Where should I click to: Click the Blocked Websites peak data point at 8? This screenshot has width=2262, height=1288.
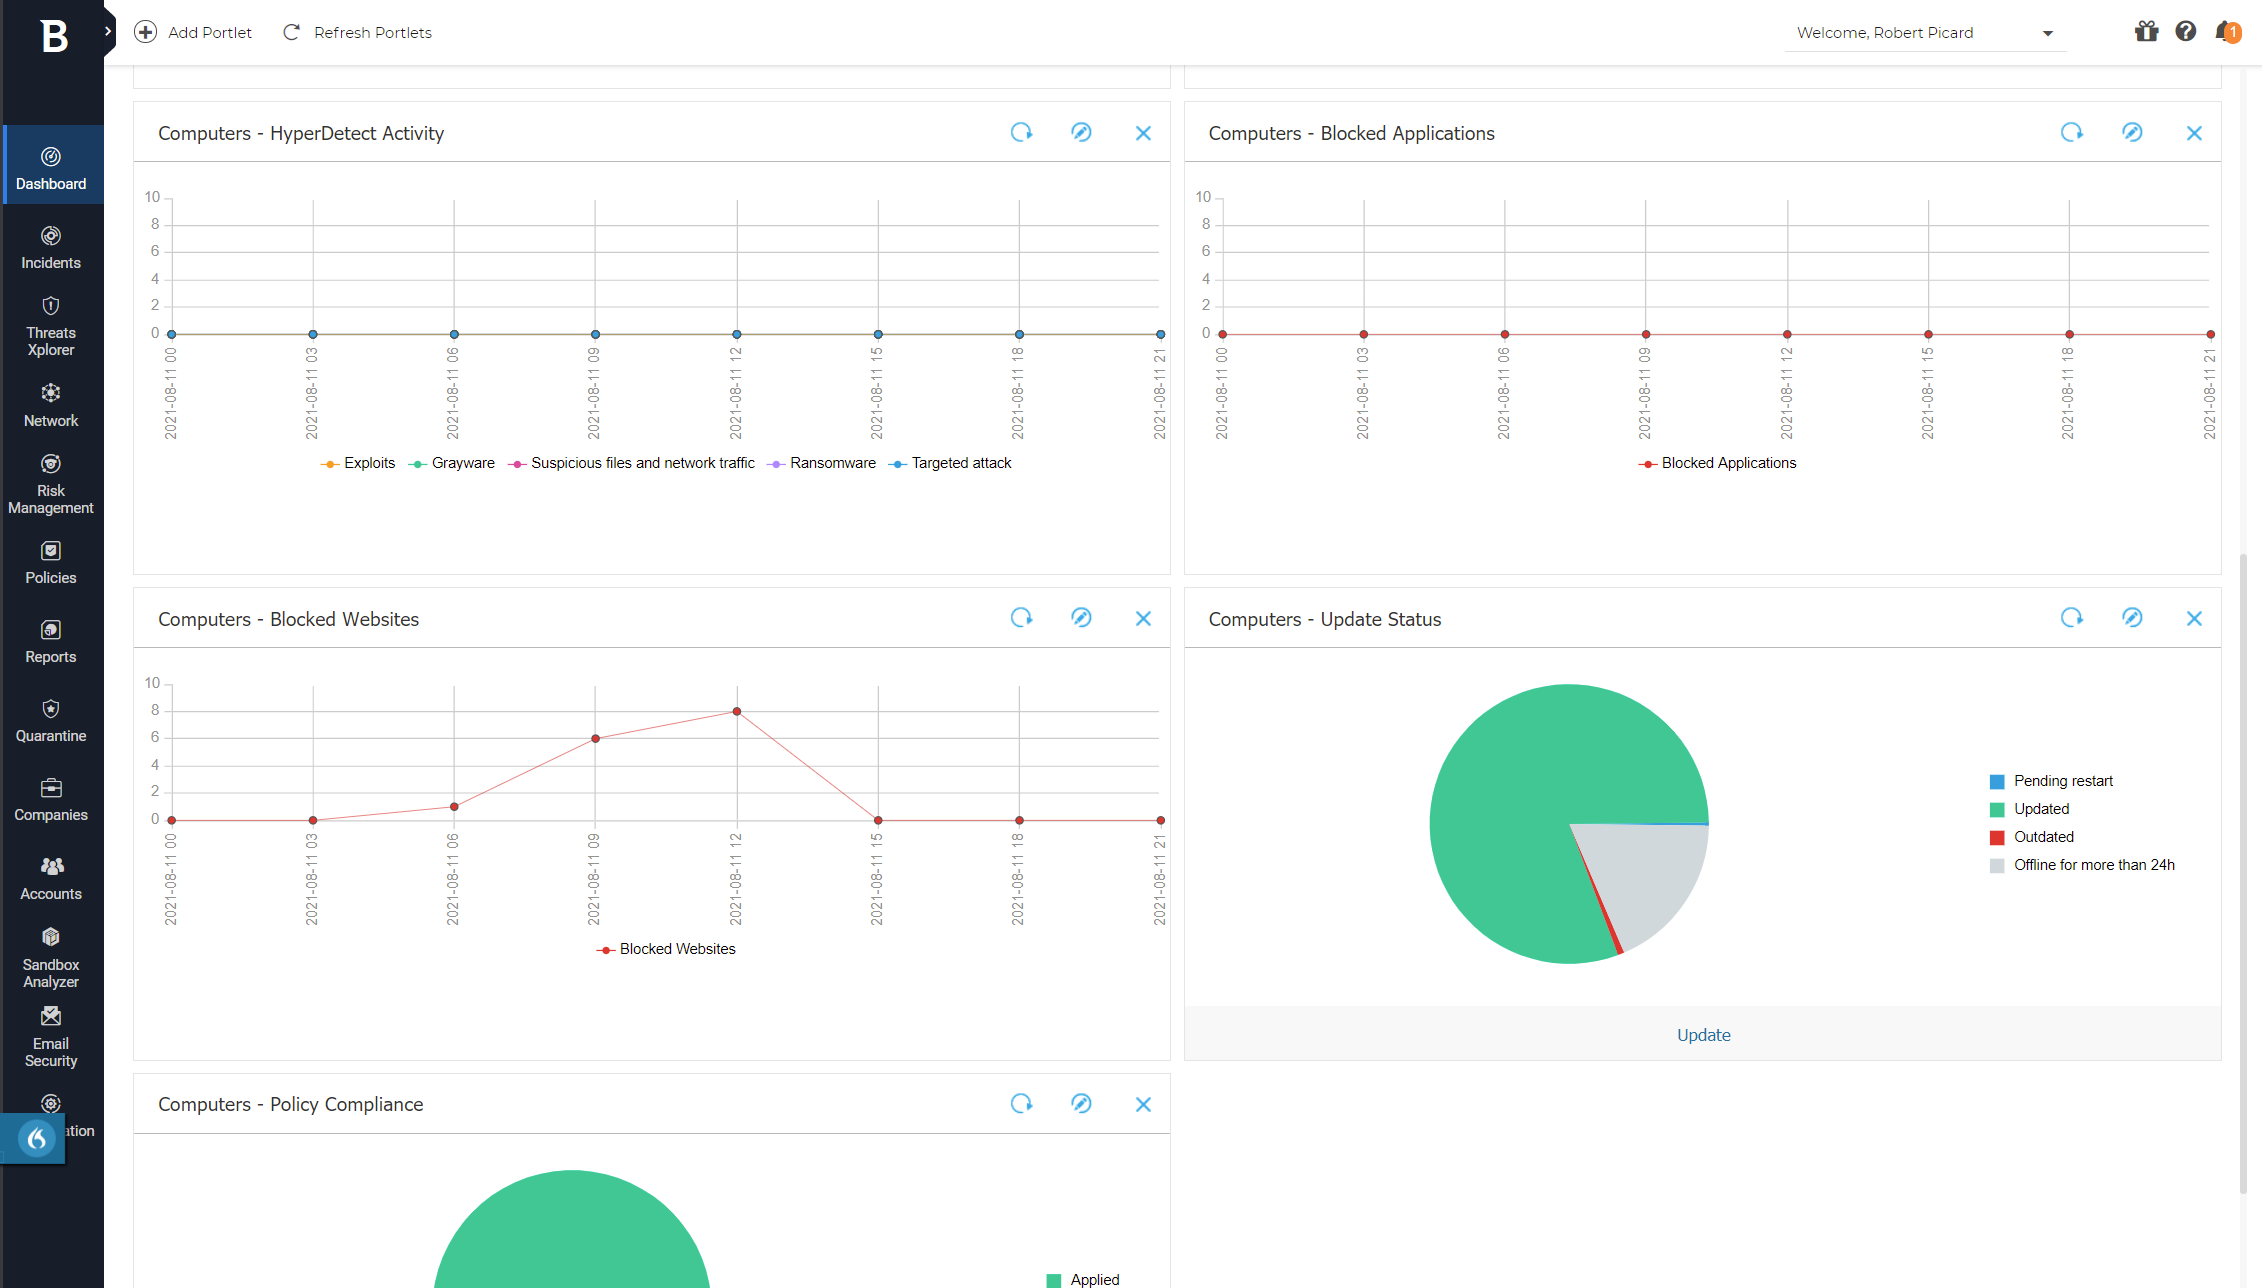[x=737, y=712]
